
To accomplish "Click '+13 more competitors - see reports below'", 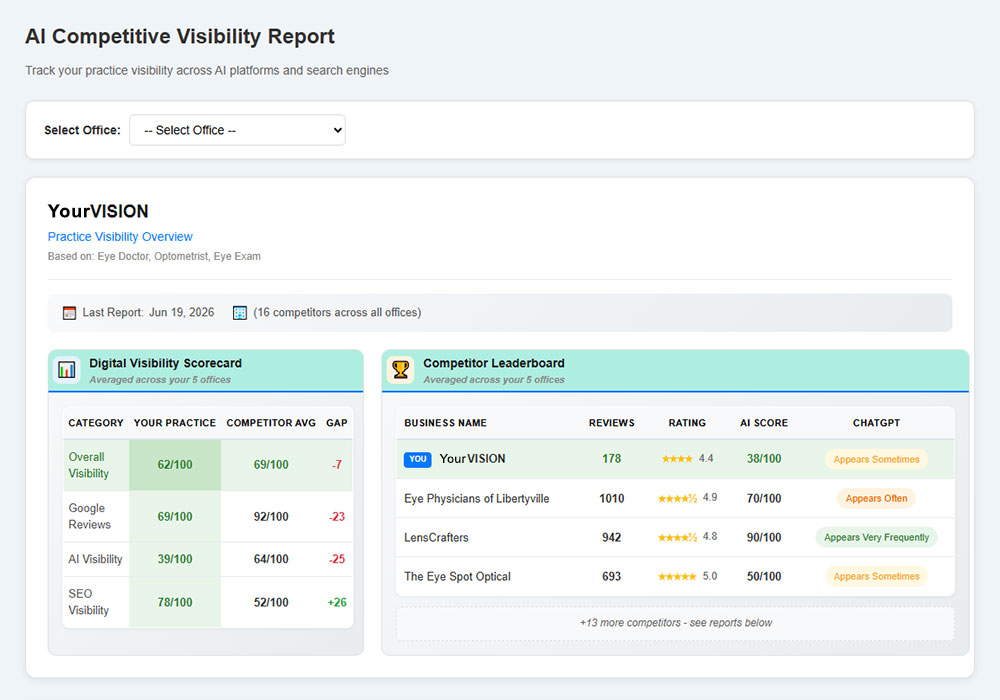I will click(675, 623).
